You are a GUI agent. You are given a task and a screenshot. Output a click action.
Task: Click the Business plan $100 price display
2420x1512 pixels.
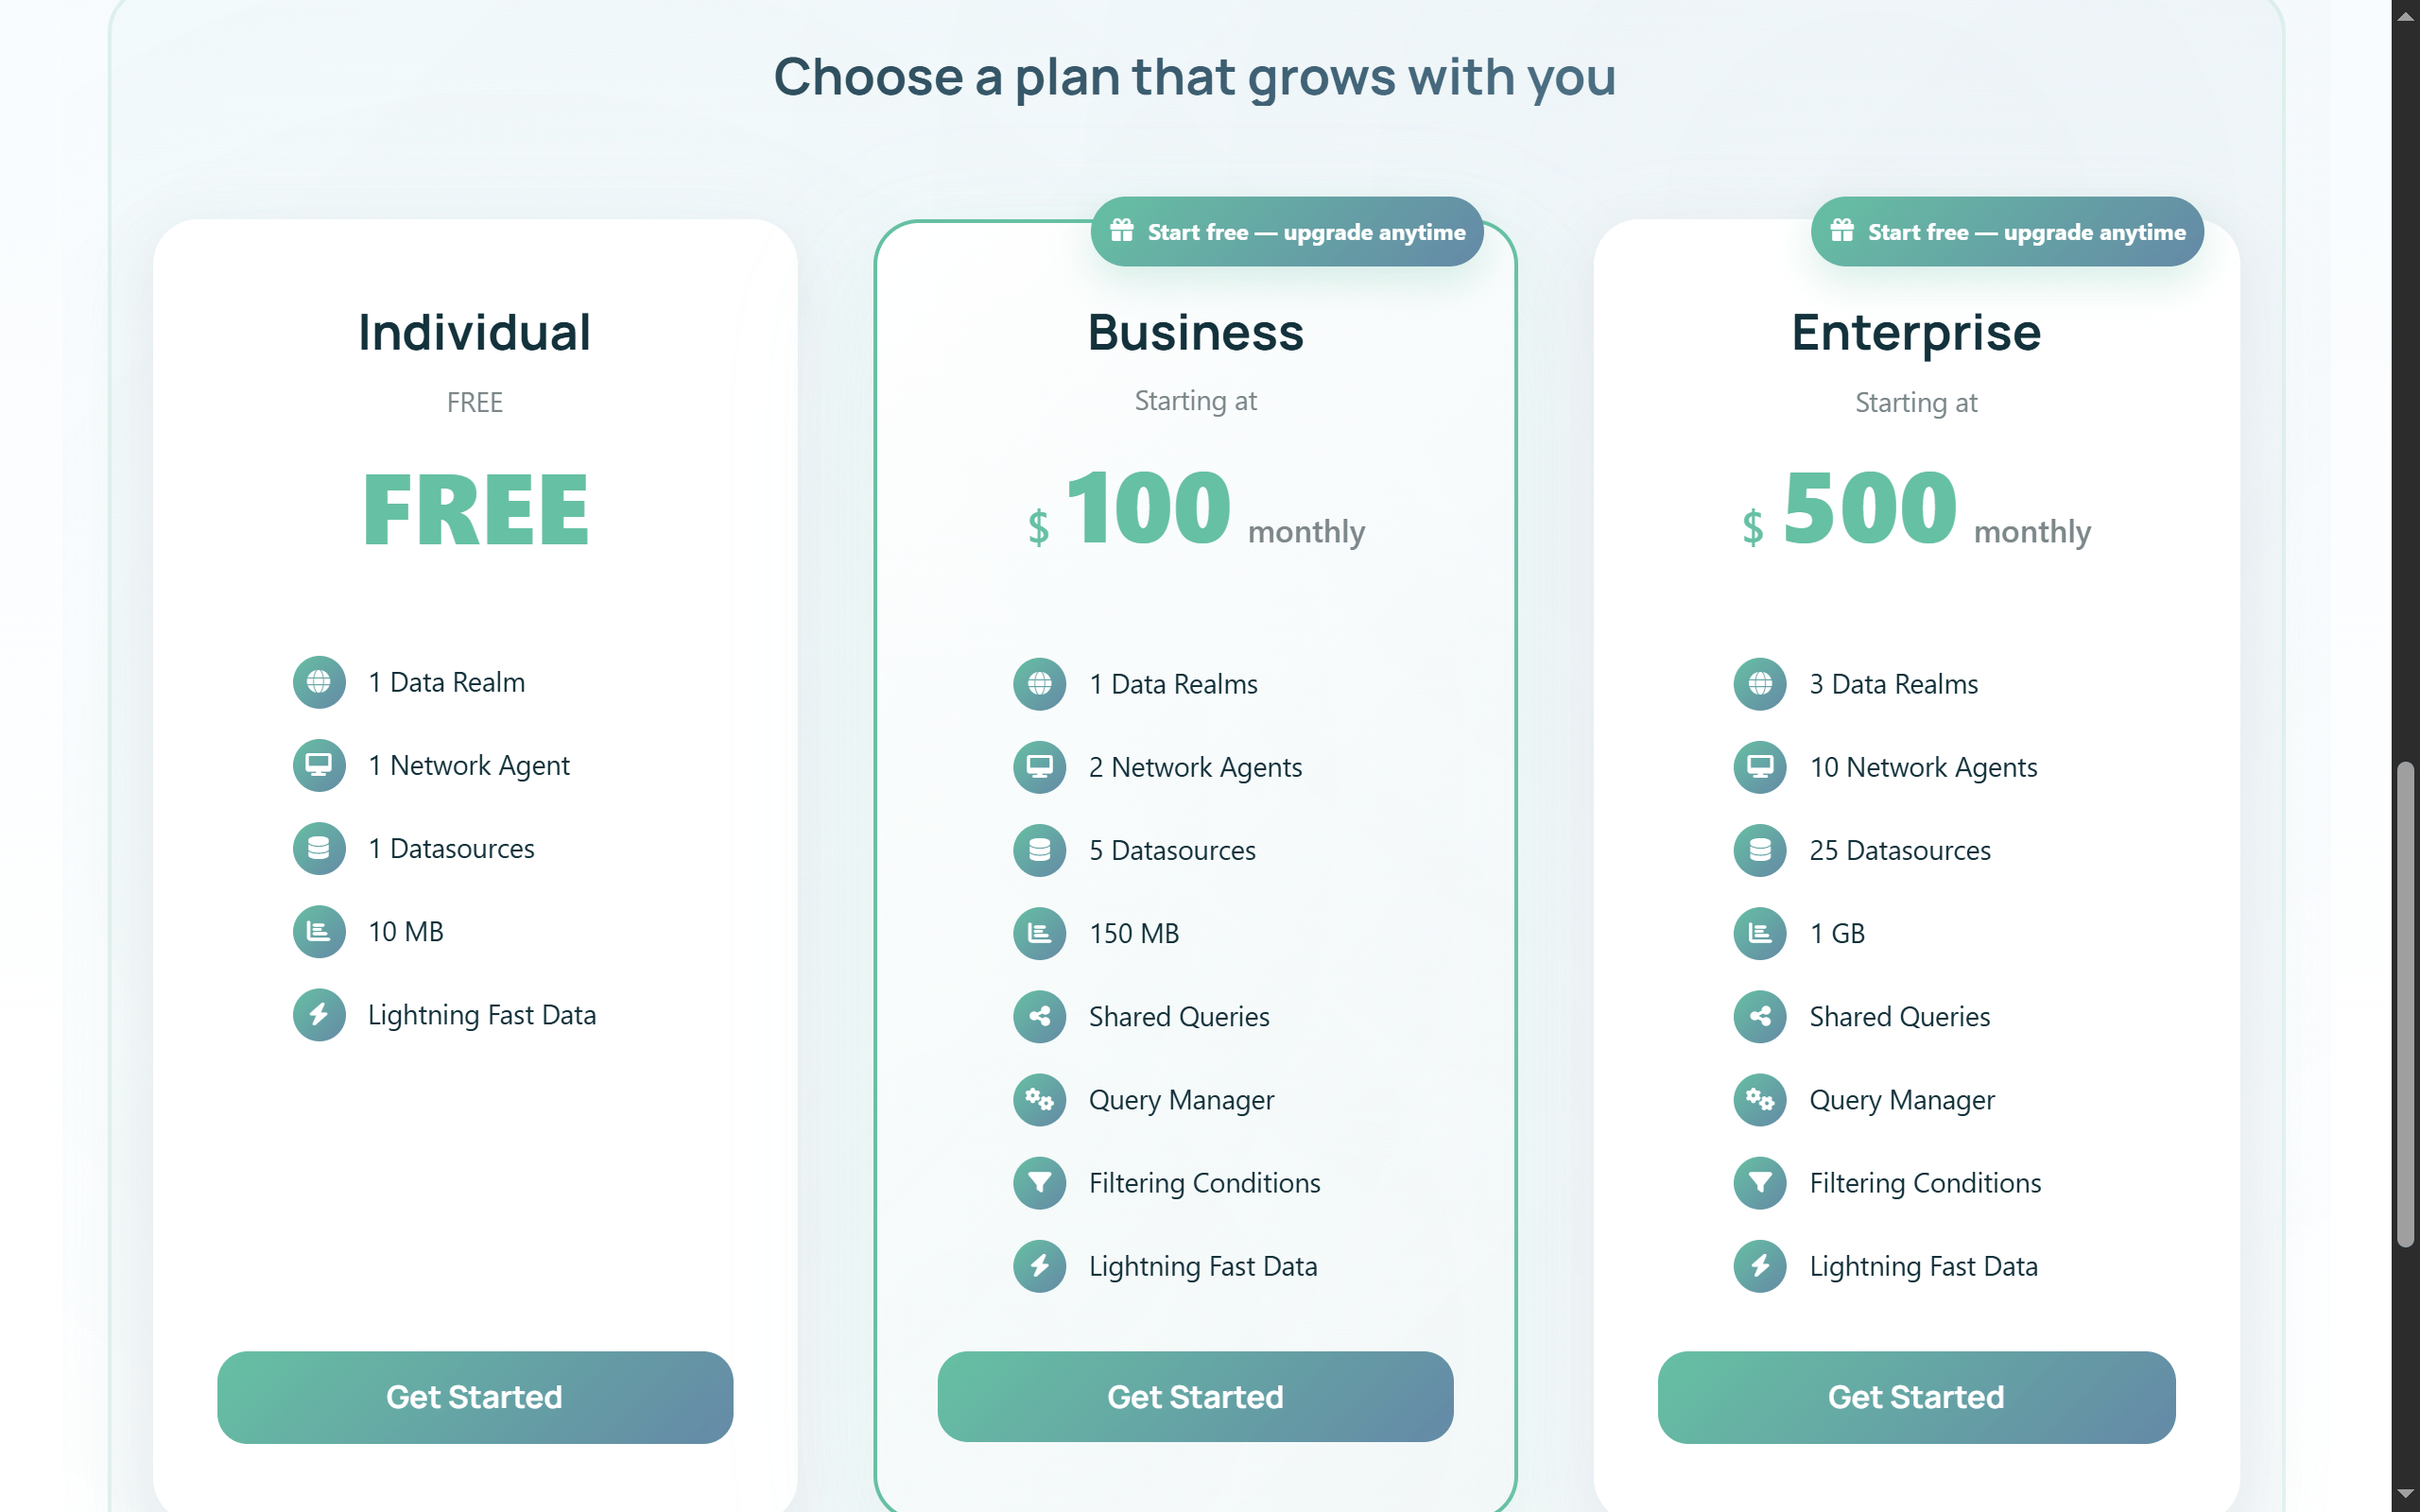(1150, 508)
